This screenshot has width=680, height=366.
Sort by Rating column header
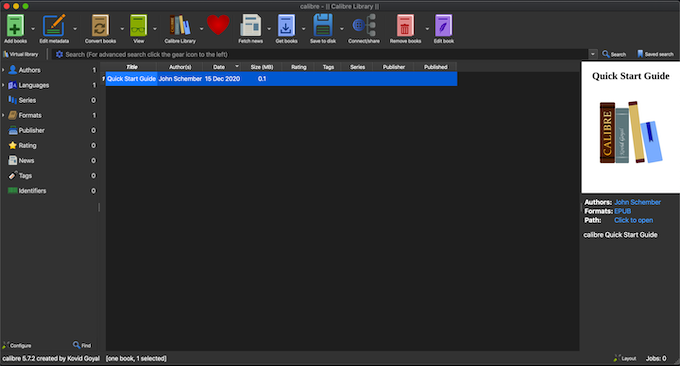click(298, 67)
